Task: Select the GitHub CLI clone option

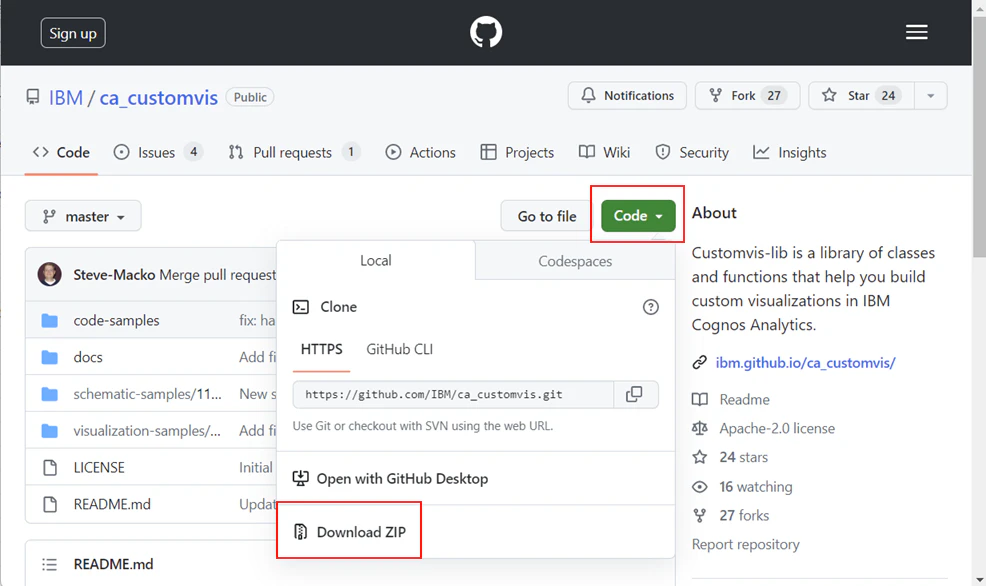Action: point(399,350)
